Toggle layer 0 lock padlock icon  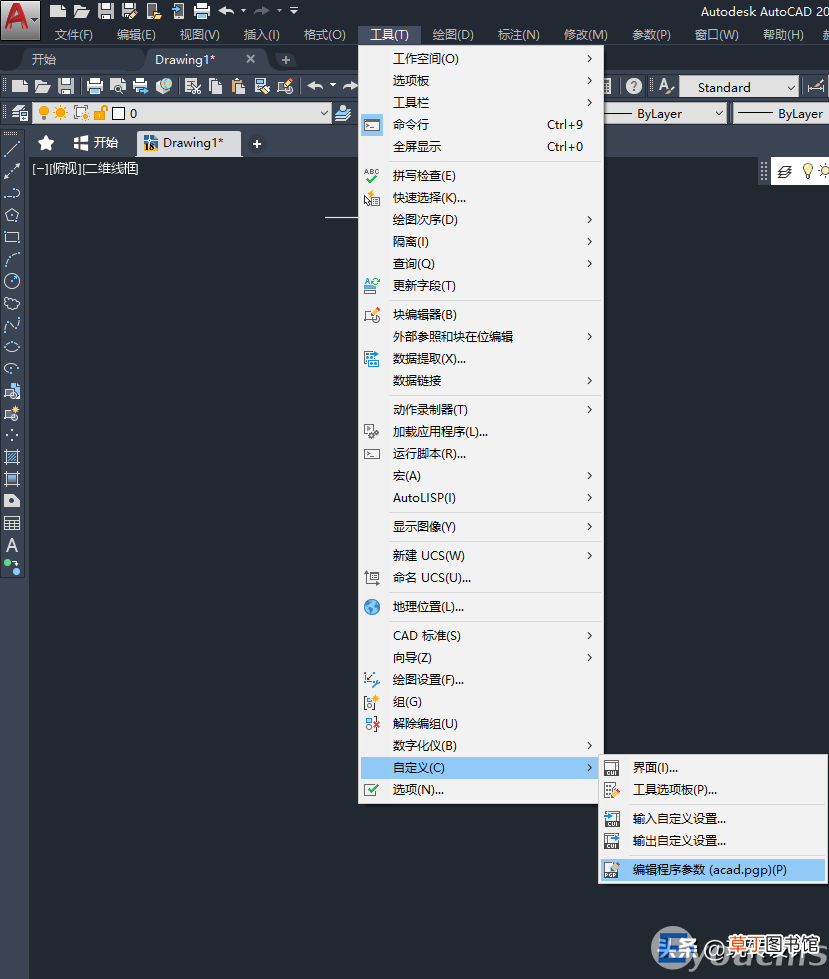pyautogui.click(x=100, y=113)
